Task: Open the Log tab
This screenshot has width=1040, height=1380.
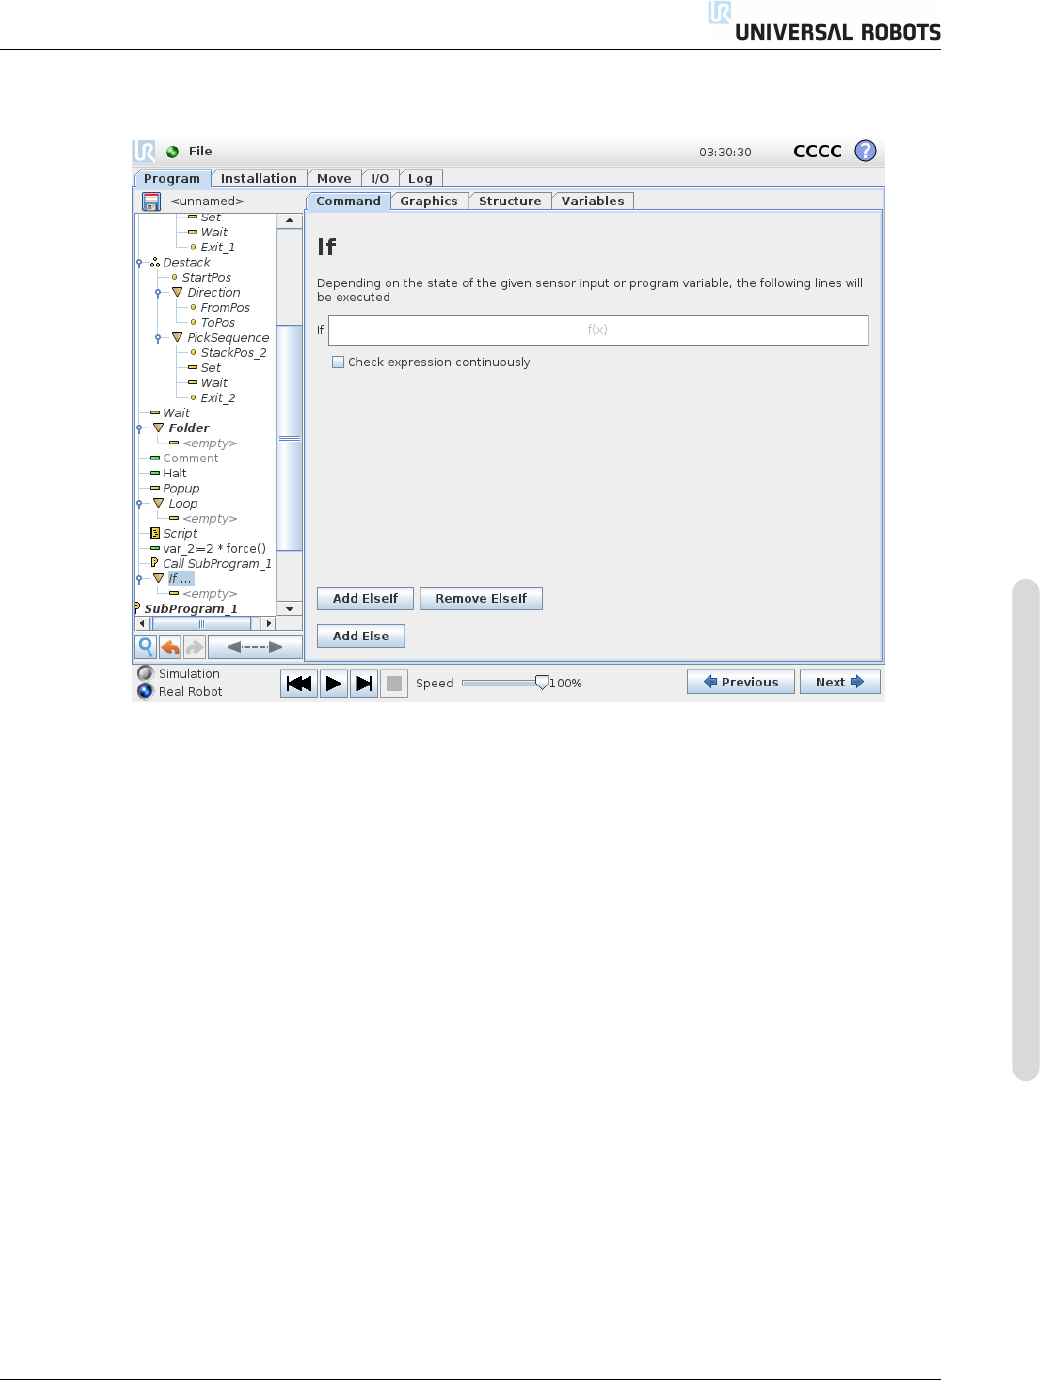Action: point(420,179)
